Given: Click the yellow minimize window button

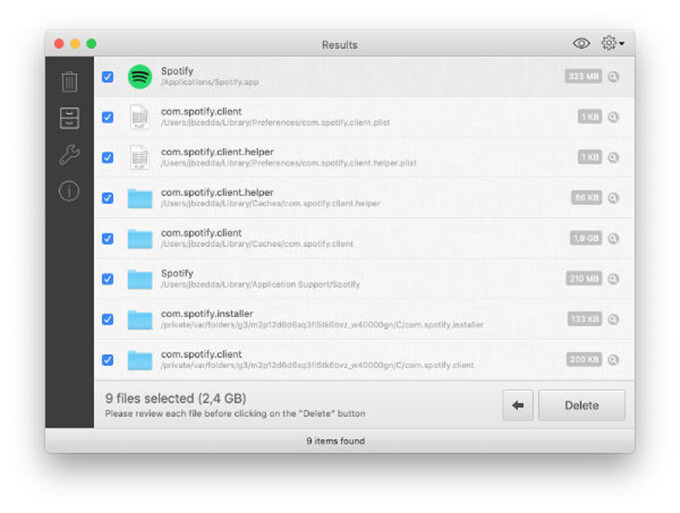Looking at the screenshot, I should pos(75,44).
